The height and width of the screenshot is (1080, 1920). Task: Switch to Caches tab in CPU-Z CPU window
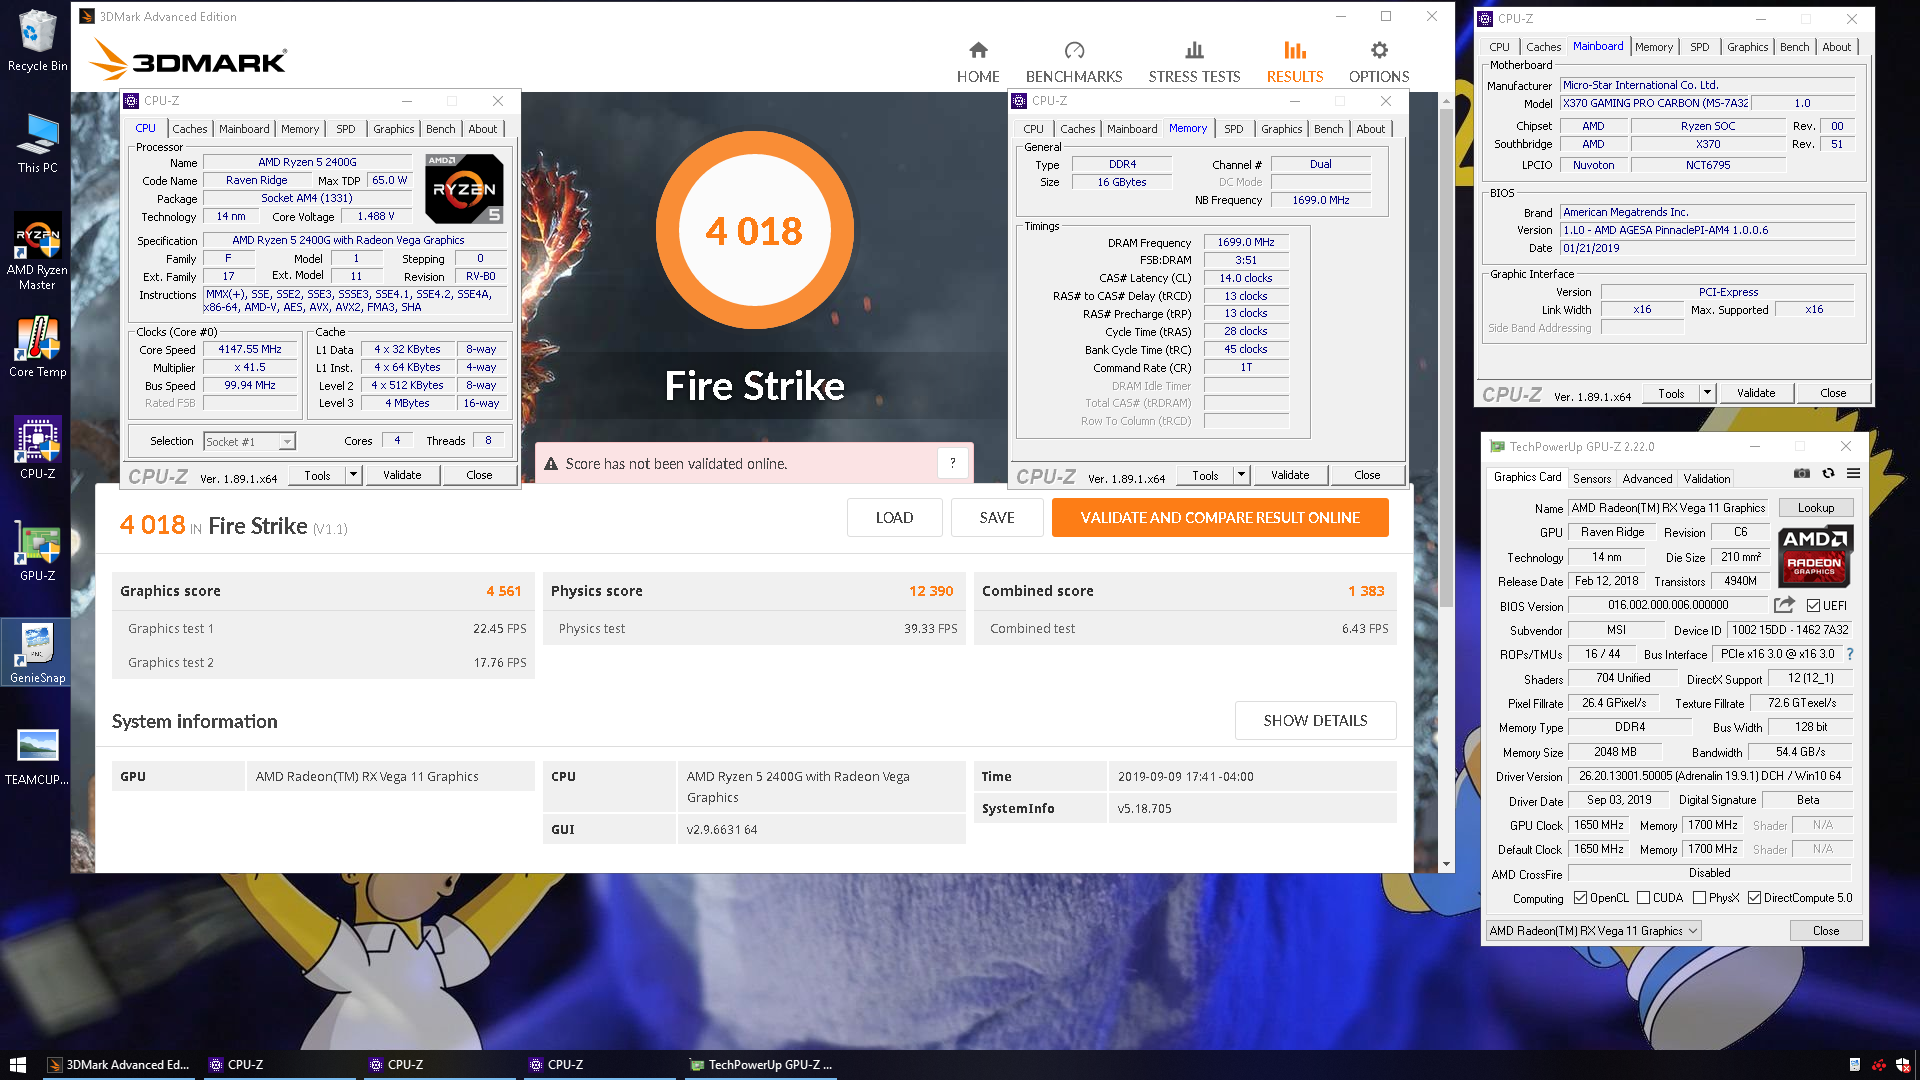click(189, 129)
